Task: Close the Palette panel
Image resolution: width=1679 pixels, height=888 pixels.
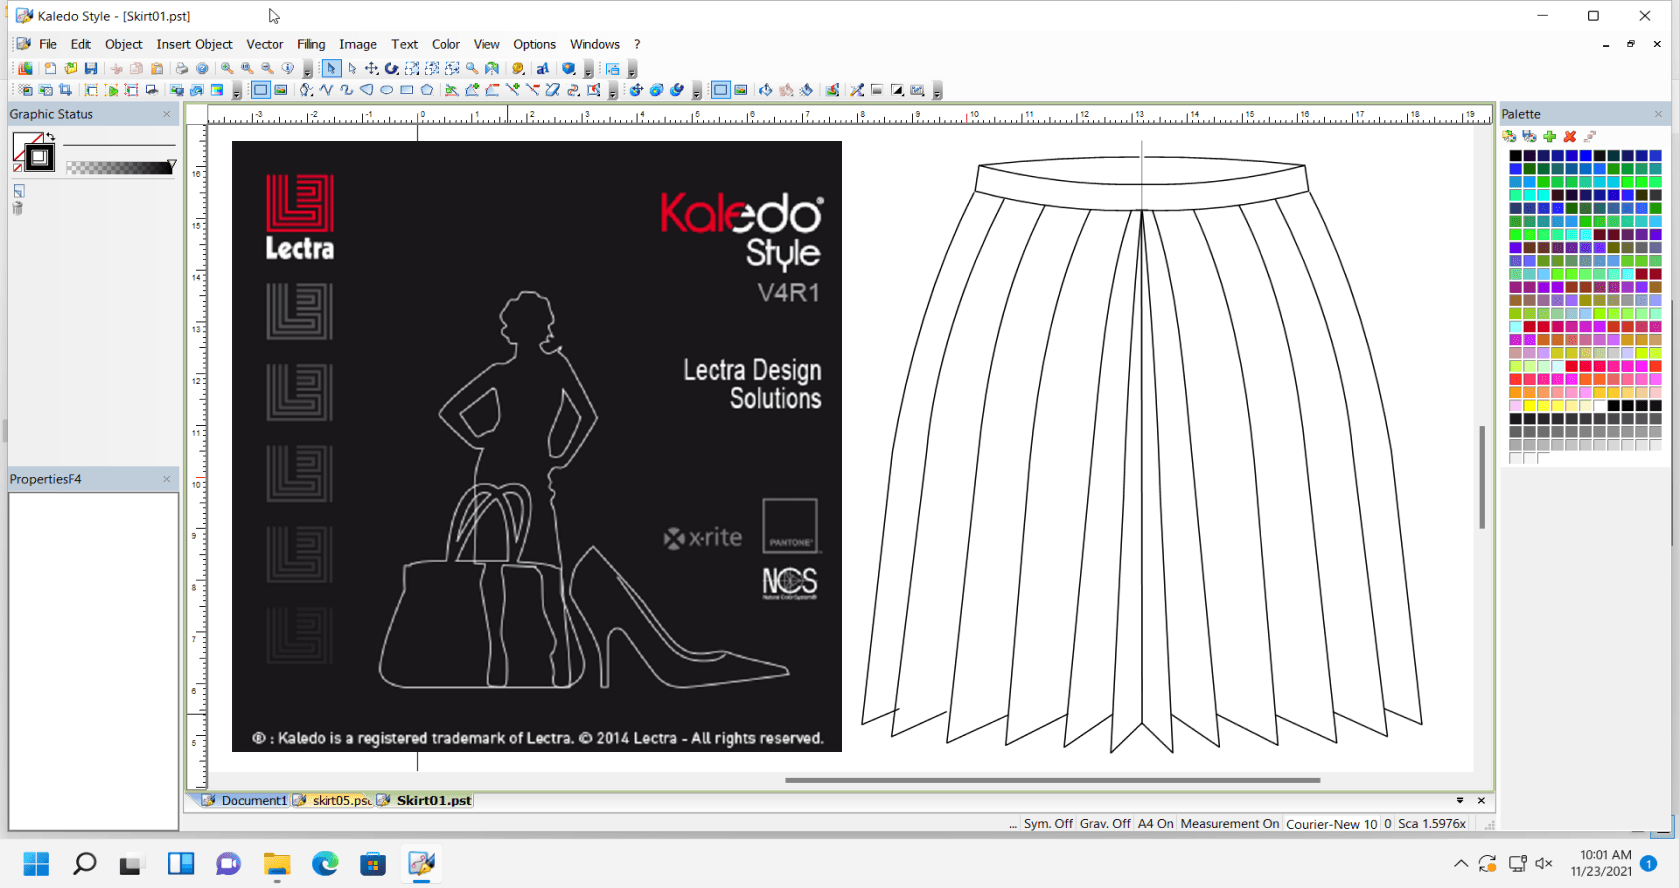Action: click(x=1658, y=114)
